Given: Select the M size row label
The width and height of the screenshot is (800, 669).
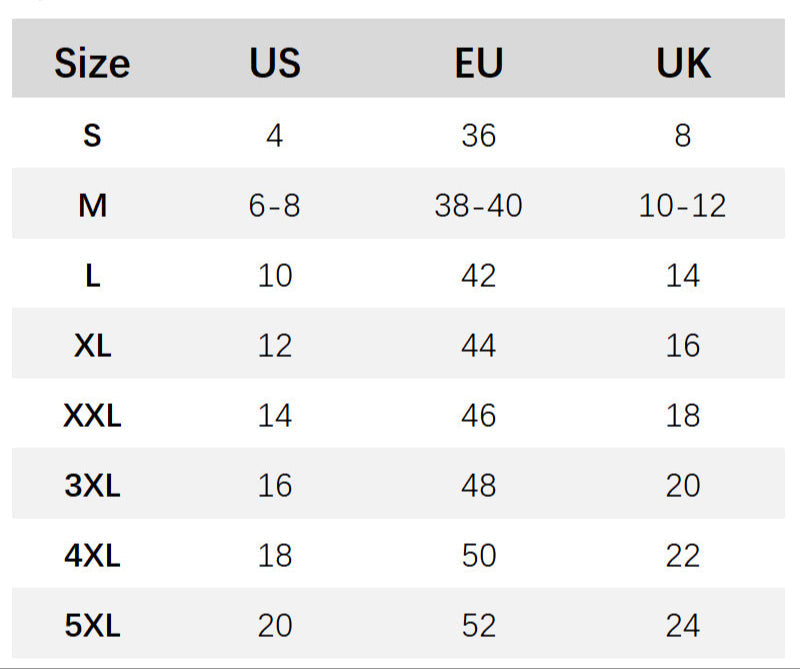Looking at the screenshot, I should [92, 206].
